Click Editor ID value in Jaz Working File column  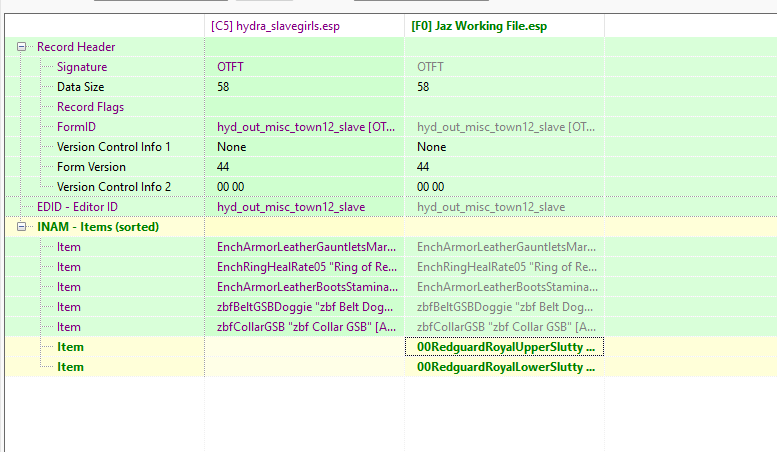pos(491,207)
